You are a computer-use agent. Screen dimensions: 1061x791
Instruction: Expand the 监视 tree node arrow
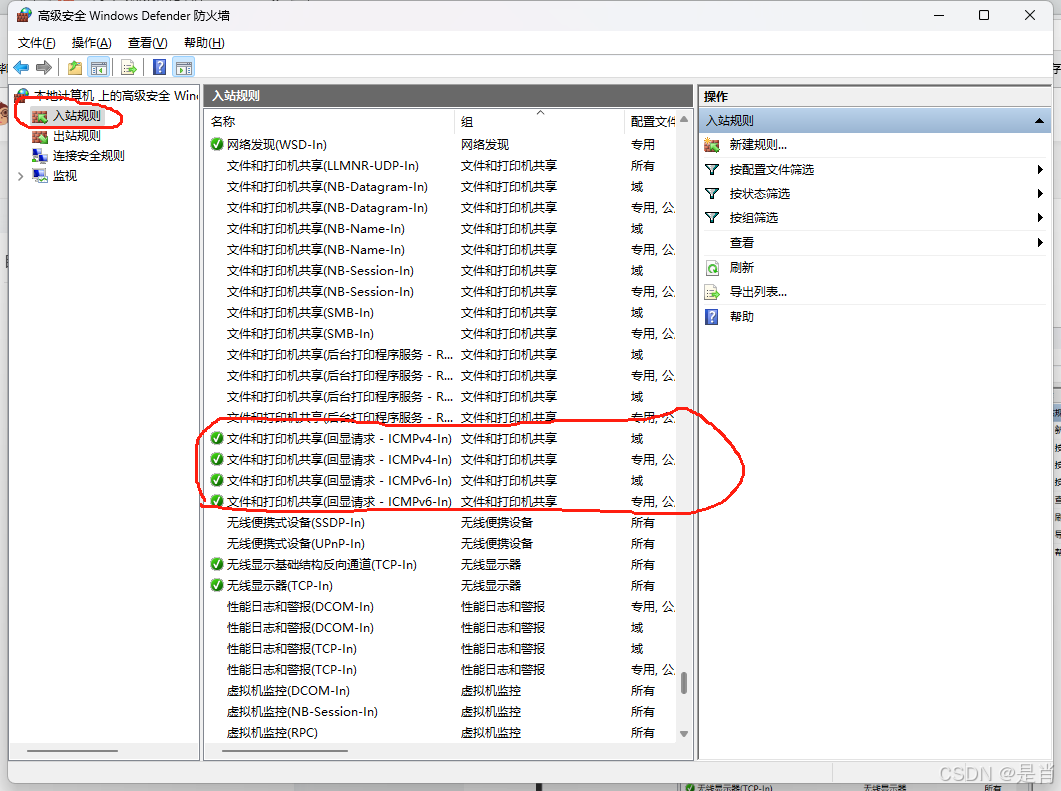[20, 177]
